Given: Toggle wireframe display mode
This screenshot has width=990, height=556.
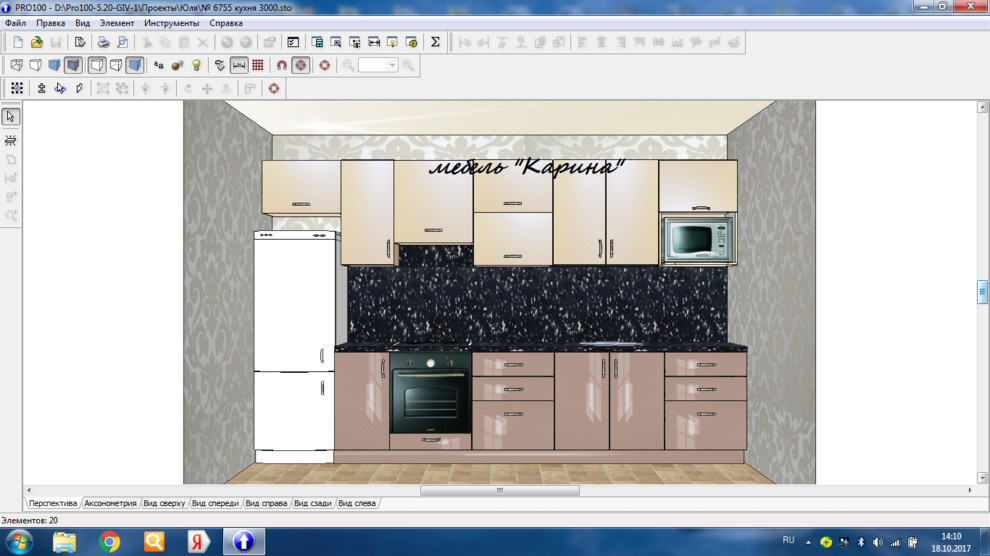Looking at the screenshot, I should [16, 65].
